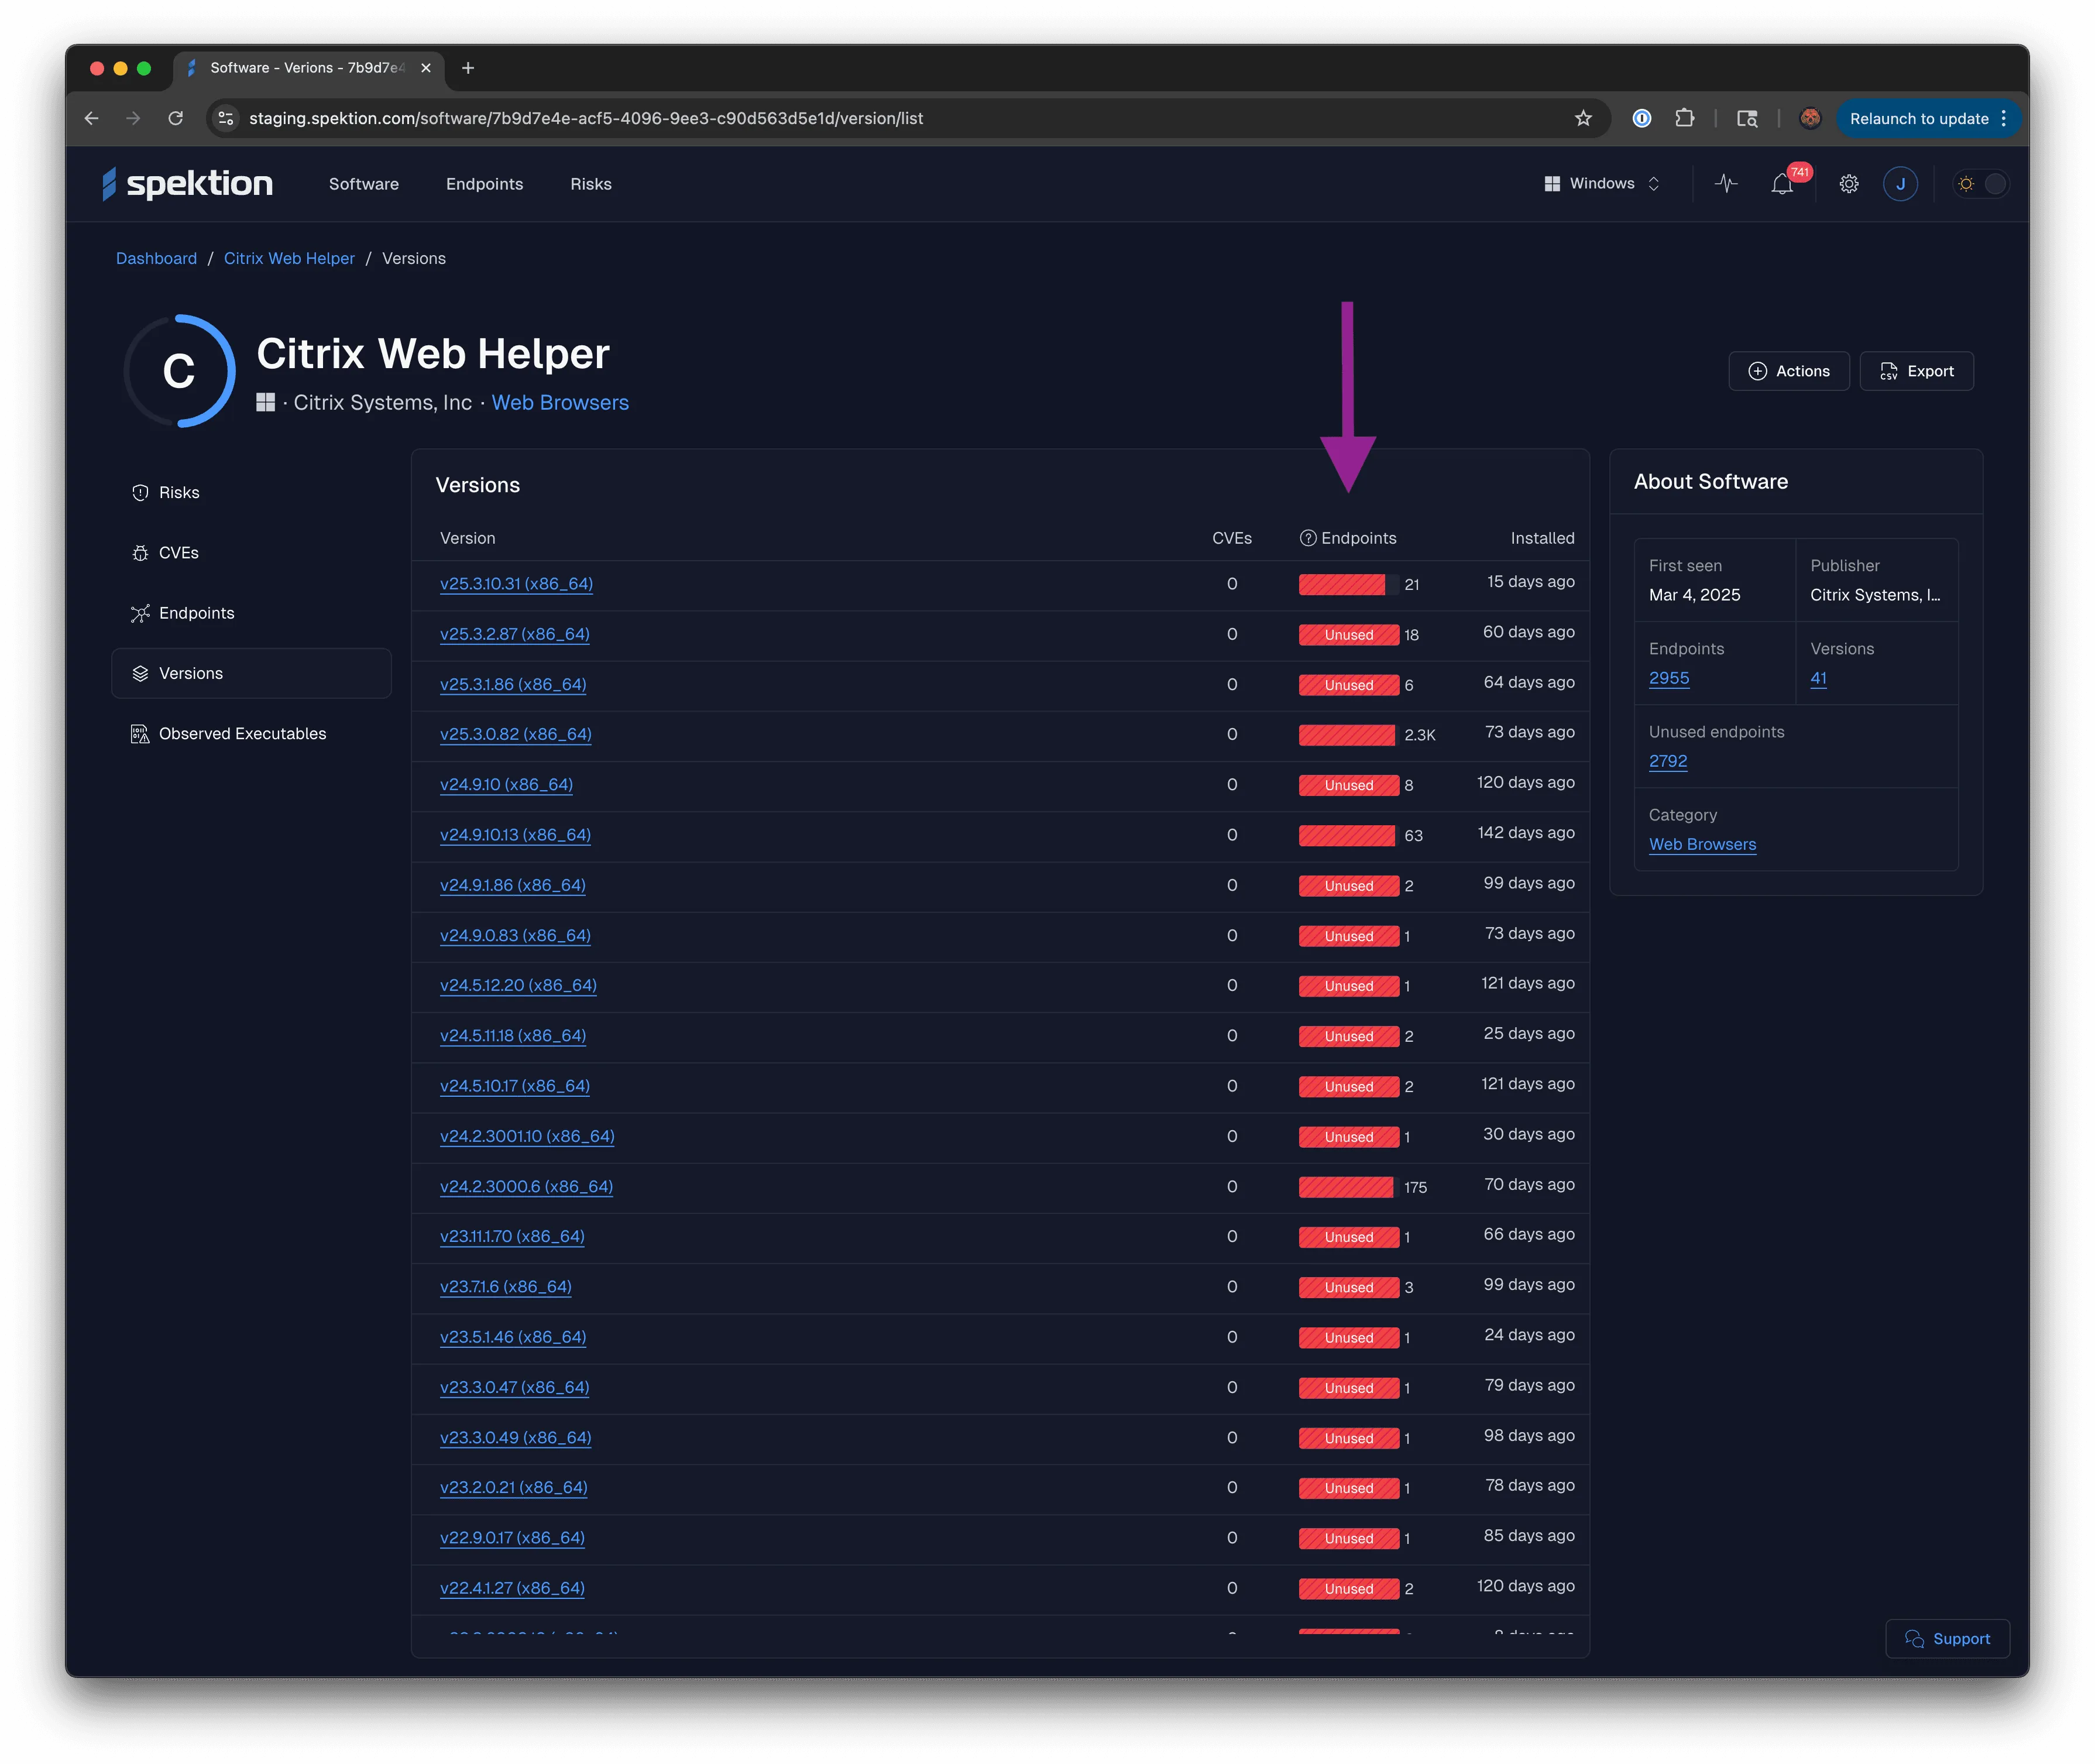Open version v23.7.1.6 (x86_64)
The image size is (2095, 1764).
point(506,1287)
